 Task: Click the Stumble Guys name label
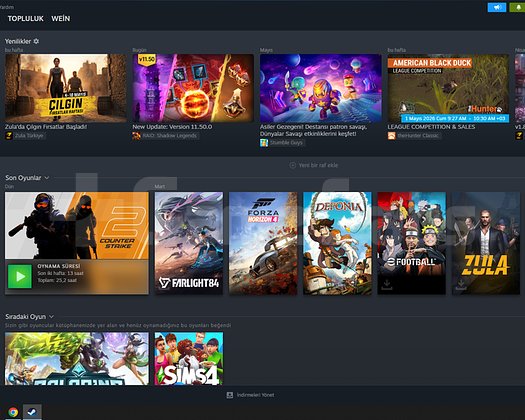pyautogui.click(x=286, y=143)
